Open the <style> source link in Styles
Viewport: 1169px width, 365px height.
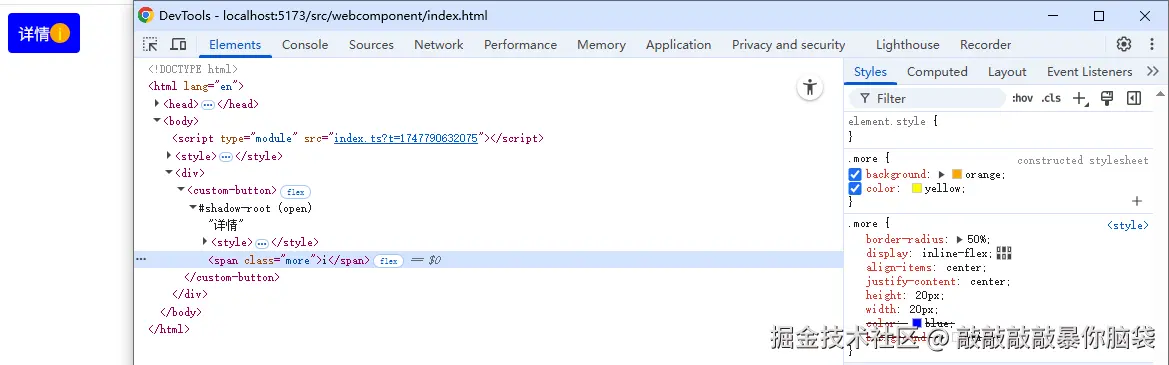click(x=1127, y=225)
